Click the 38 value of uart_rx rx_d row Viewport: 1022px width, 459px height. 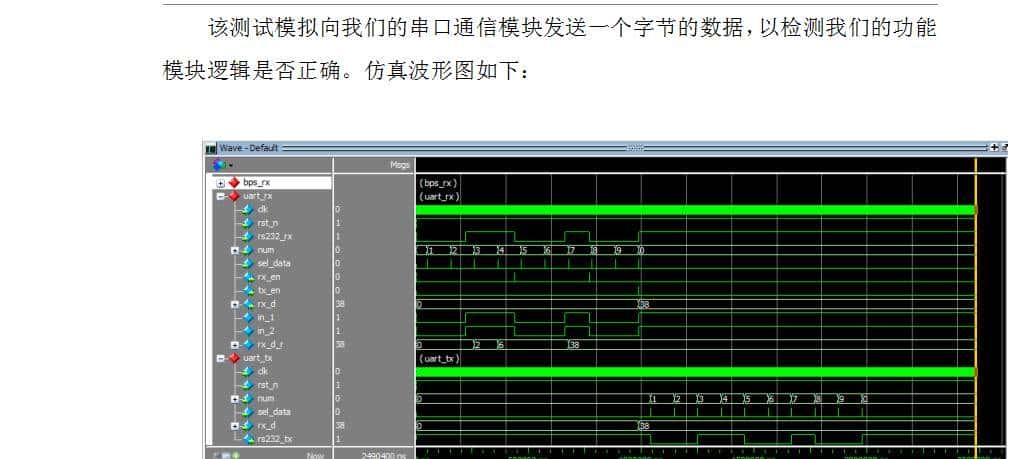[x=340, y=304]
